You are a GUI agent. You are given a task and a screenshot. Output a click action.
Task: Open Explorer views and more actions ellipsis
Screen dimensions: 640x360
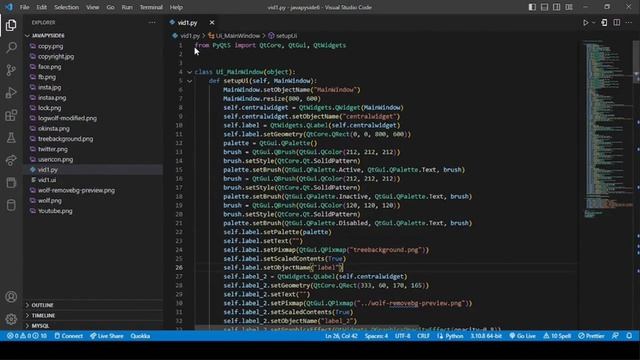152,23
